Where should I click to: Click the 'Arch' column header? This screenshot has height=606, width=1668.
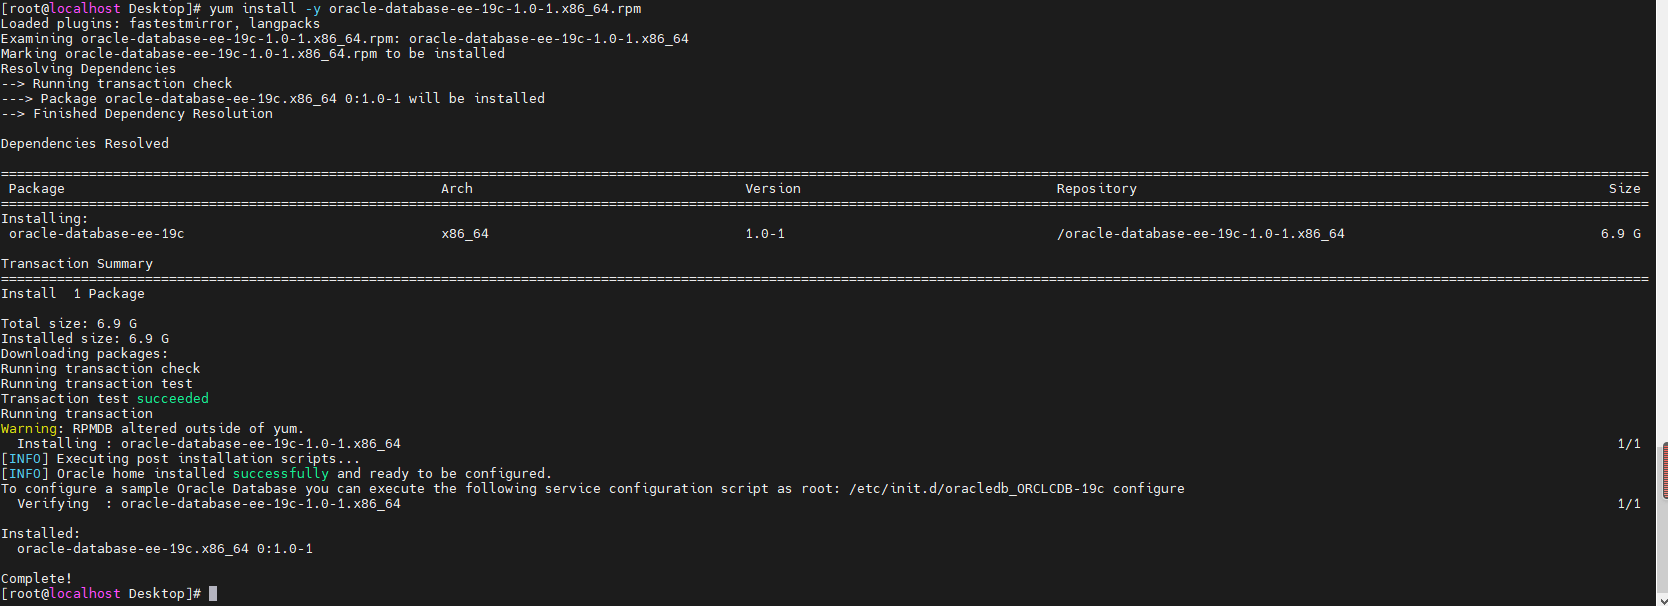point(457,189)
